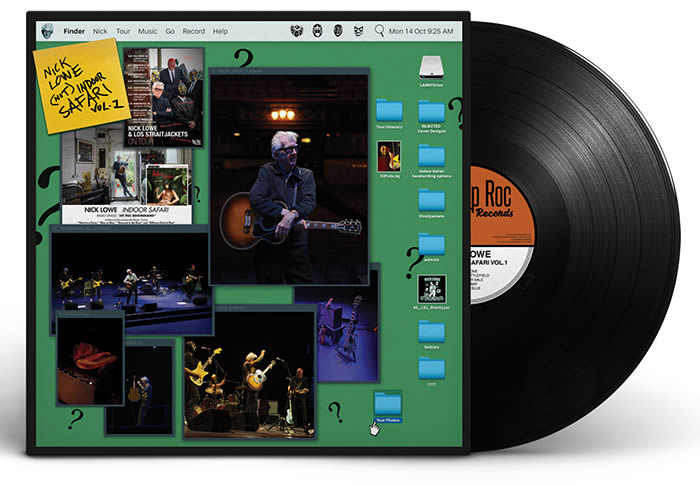Click the second wrestling mask menu bar icon
The image size is (700, 485).
(x=317, y=31)
